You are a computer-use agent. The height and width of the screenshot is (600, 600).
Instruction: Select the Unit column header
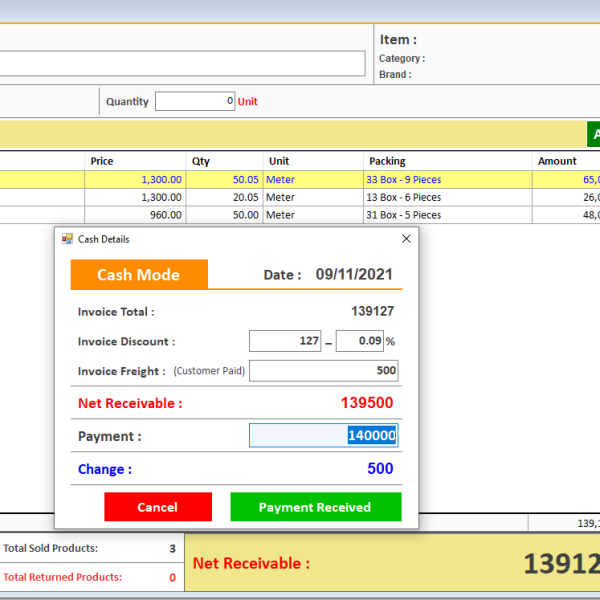tap(279, 161)
